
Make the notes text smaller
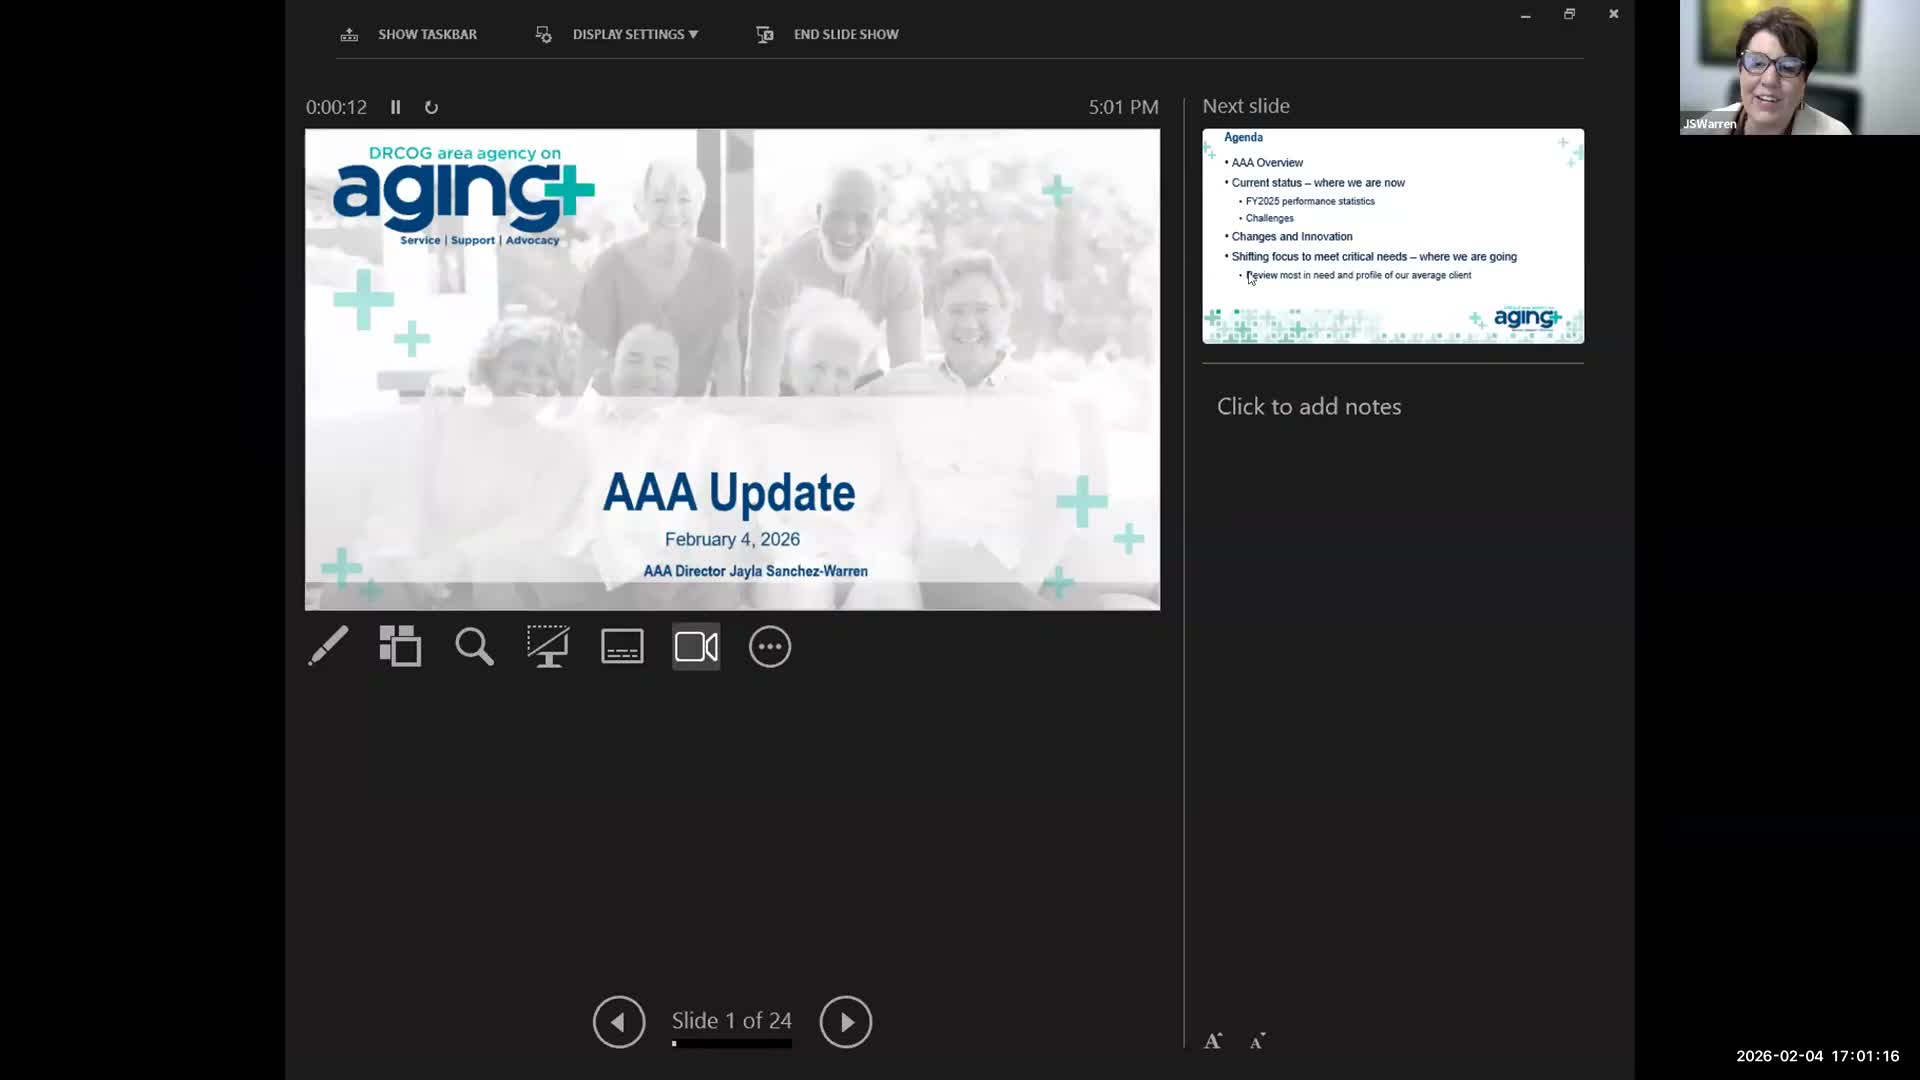coord(1257,1041)
